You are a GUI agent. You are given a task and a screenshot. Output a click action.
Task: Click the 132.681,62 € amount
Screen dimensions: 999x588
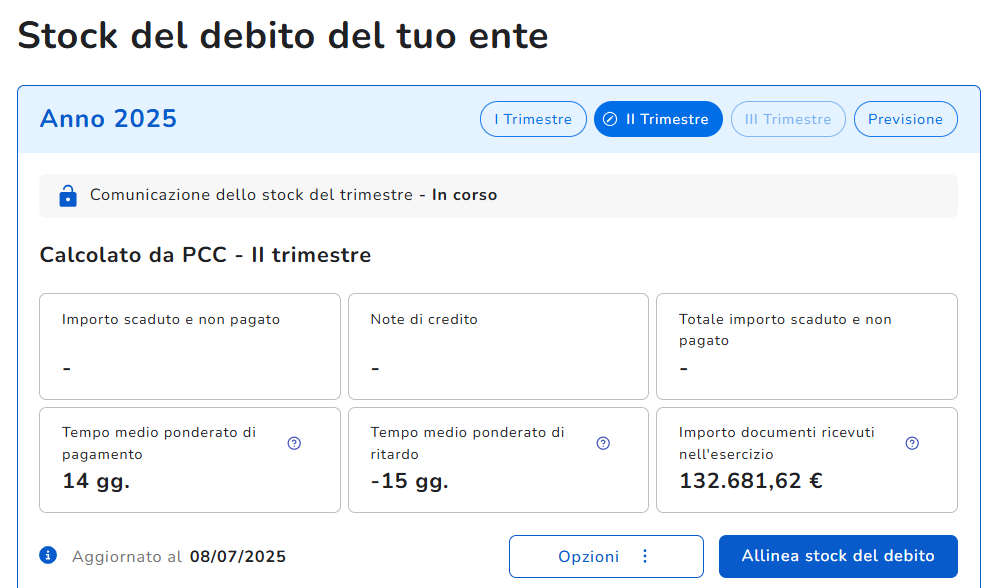(750, 481)
